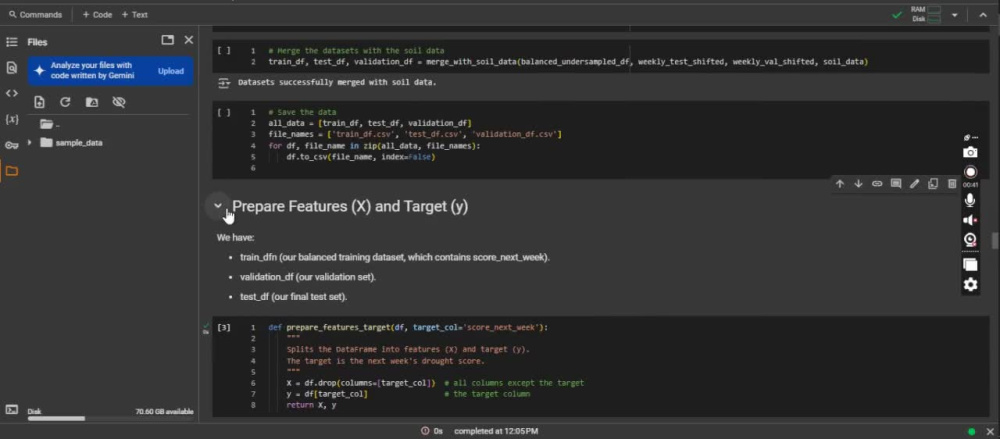Expand the sample_data folder arrow
1000x439 pixels.
(x=29, y=143)
